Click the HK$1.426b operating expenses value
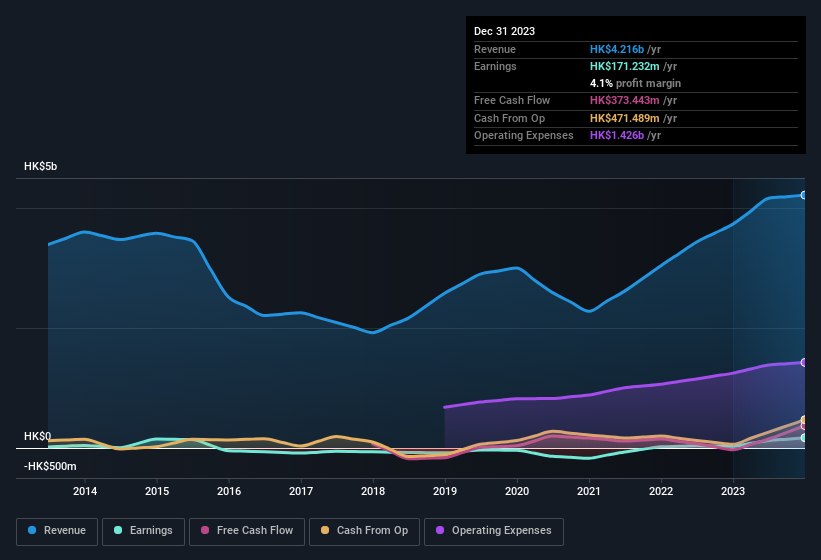 pyautogui.click(x=617, y=135)
